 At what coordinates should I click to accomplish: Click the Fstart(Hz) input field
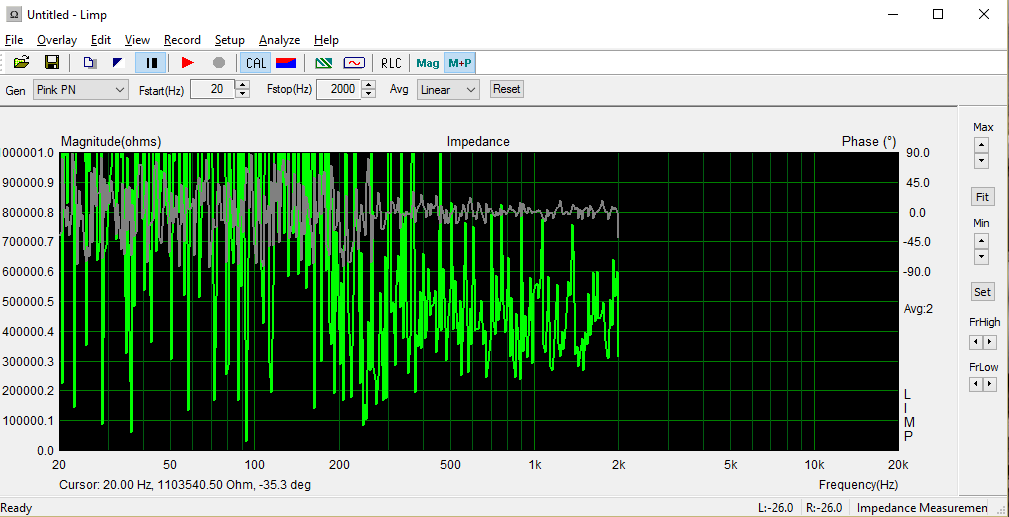213,89
